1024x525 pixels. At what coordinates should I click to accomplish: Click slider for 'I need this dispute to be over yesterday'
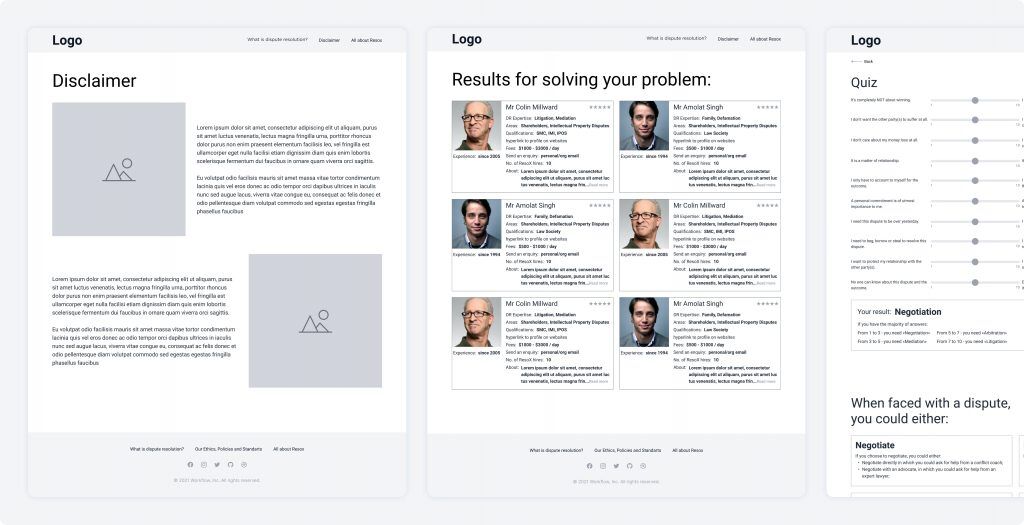pos(975,221)
